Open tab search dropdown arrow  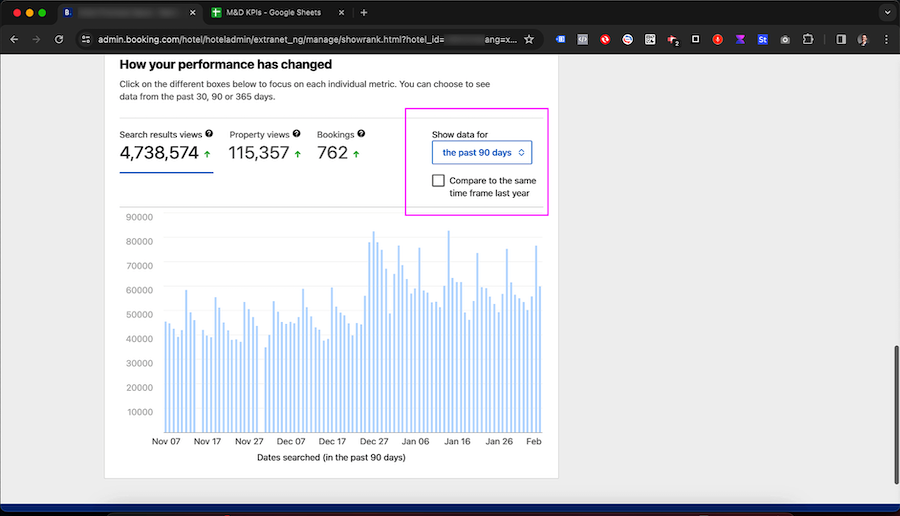point(887,13)
